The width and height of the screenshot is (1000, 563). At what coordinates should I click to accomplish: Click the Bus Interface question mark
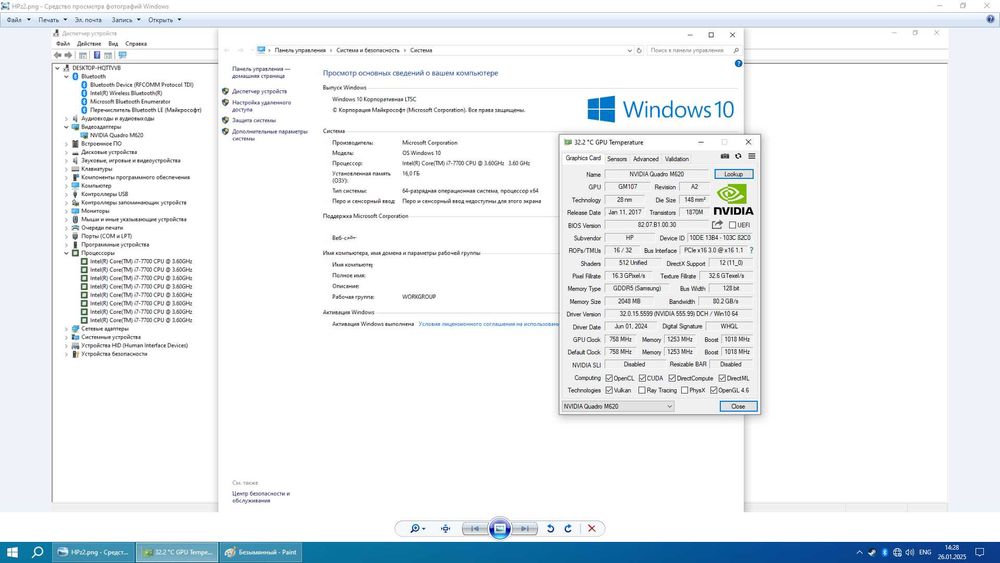tap(751, 251)
